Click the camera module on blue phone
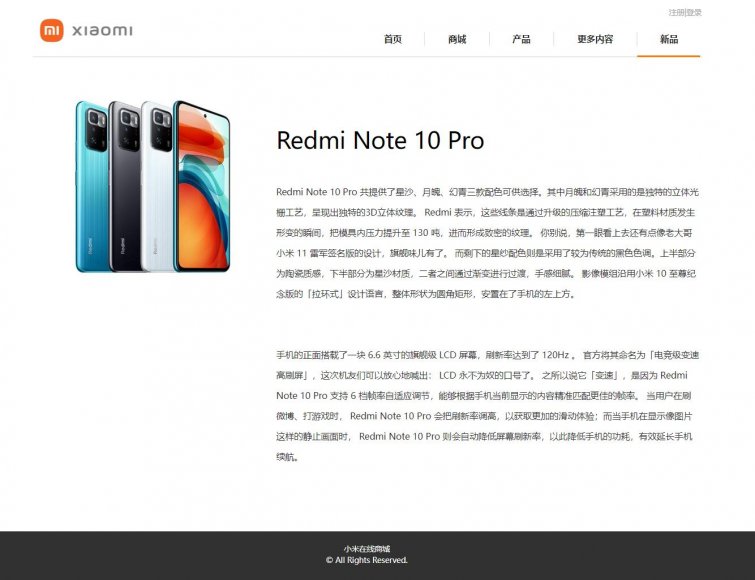 click(x=97, y=130)
